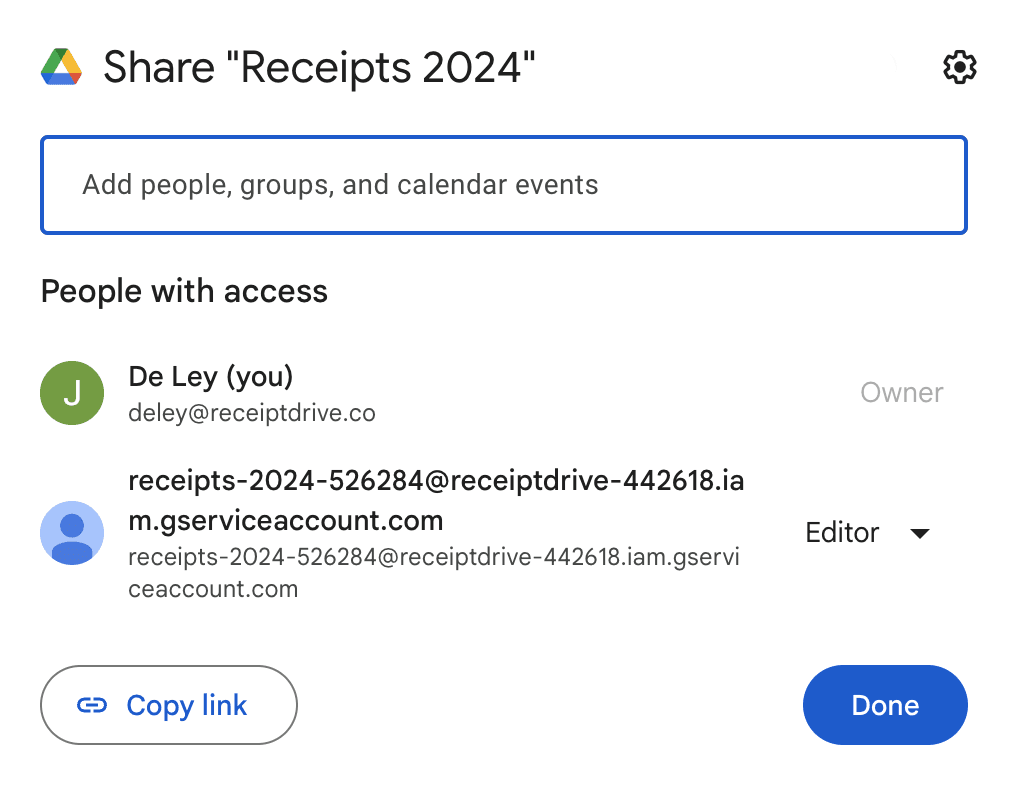
Task: Click the gray service account email subtitle
Action: (432, 573)
